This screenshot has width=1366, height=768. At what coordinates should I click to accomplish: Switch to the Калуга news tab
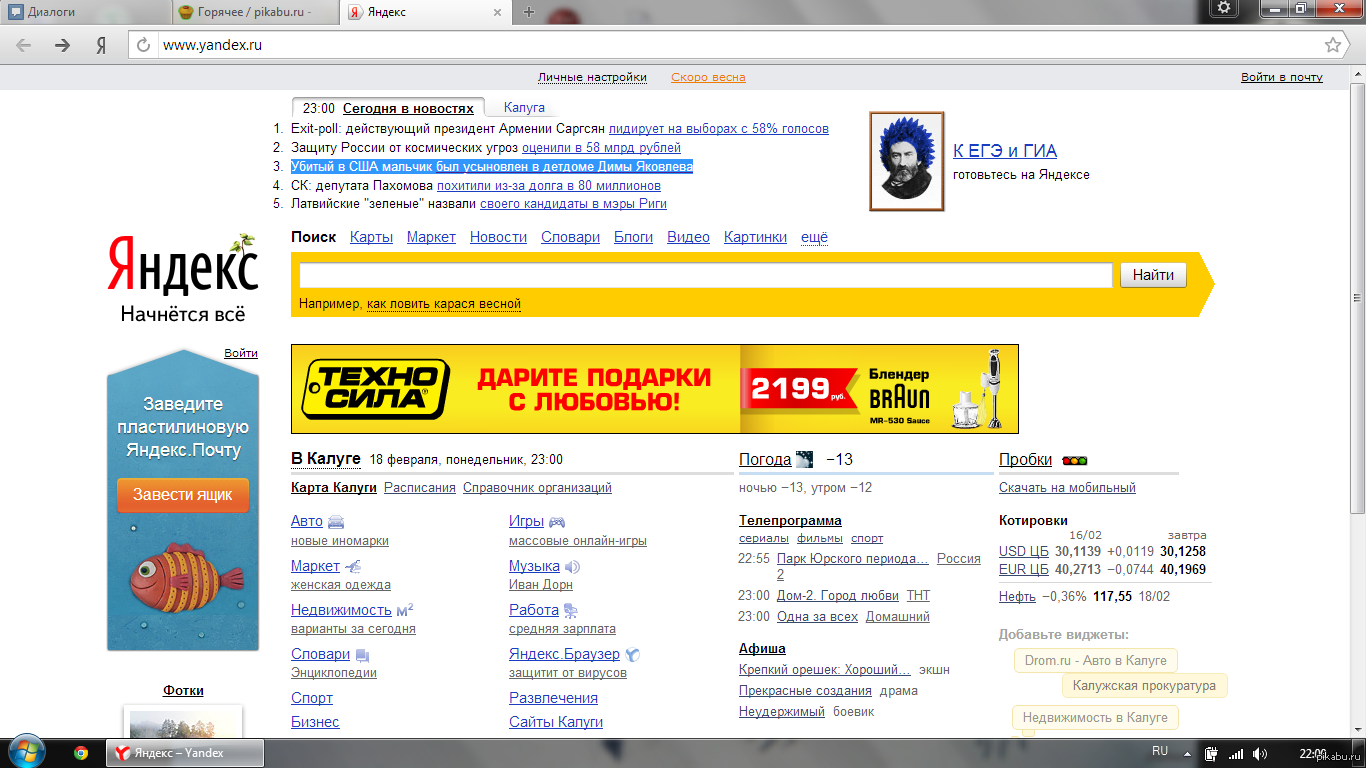tap(524, 107)
